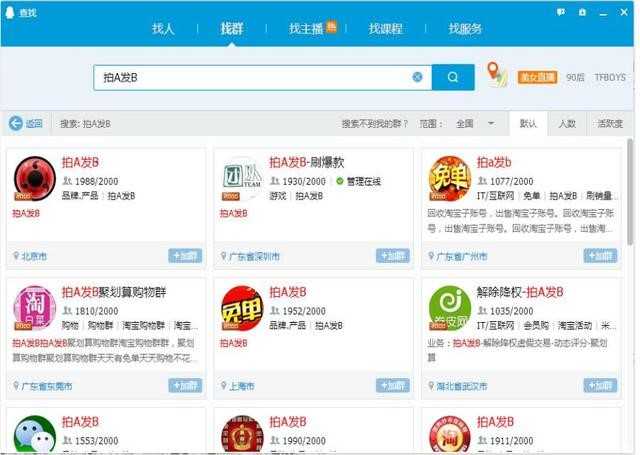Screen dimensions: 640x455
Task: Join the group located in 北京市
Action: (185, 256)
